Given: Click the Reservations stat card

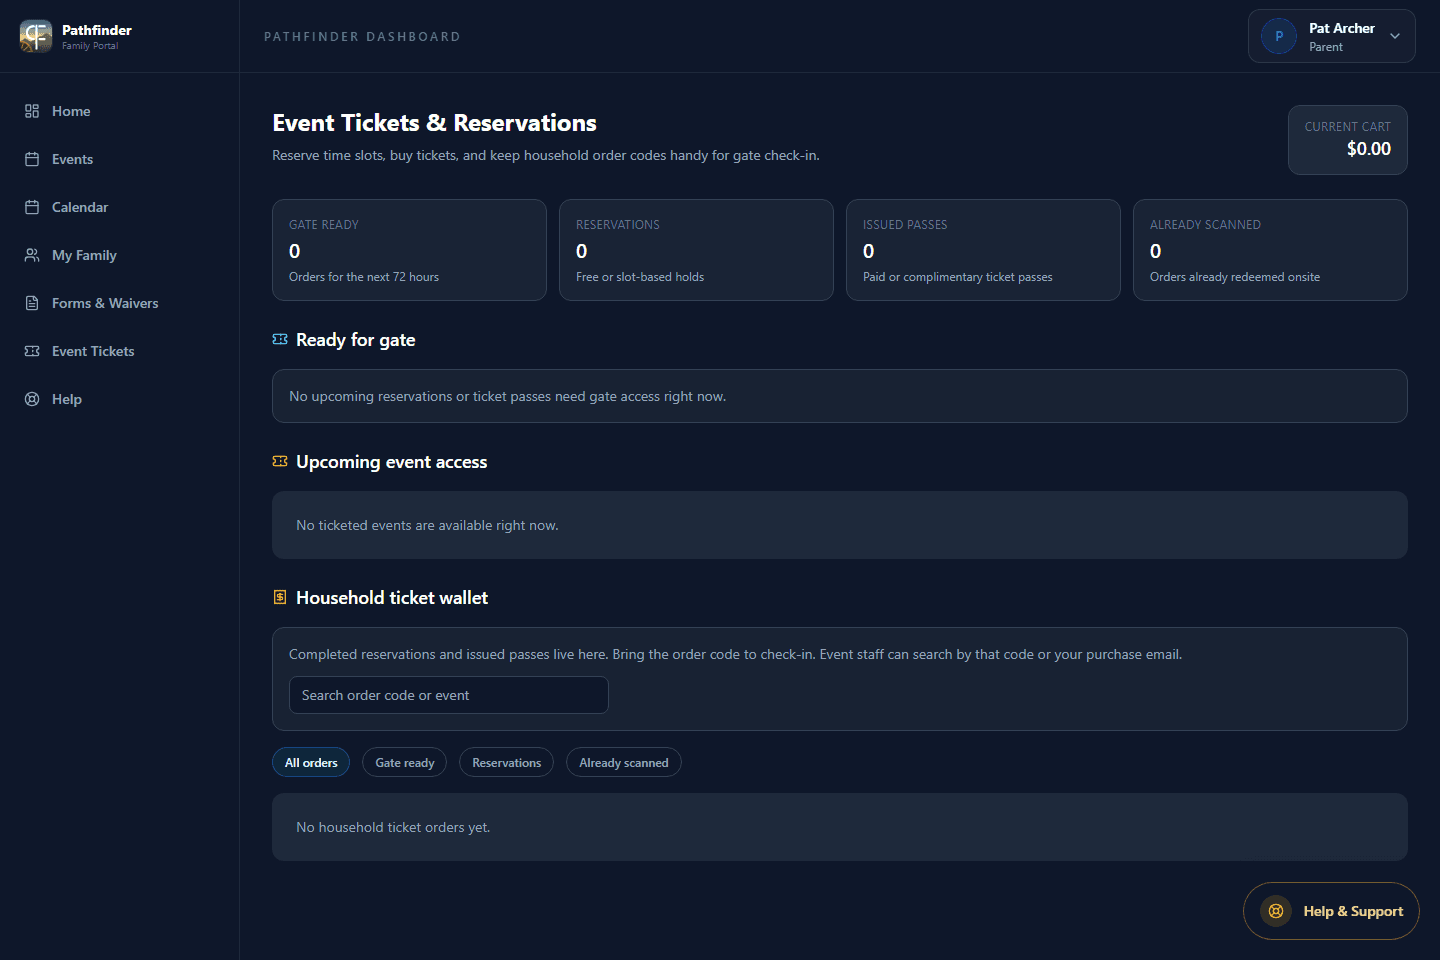Looking at the screenshot, I should click(x=696, y=250).
